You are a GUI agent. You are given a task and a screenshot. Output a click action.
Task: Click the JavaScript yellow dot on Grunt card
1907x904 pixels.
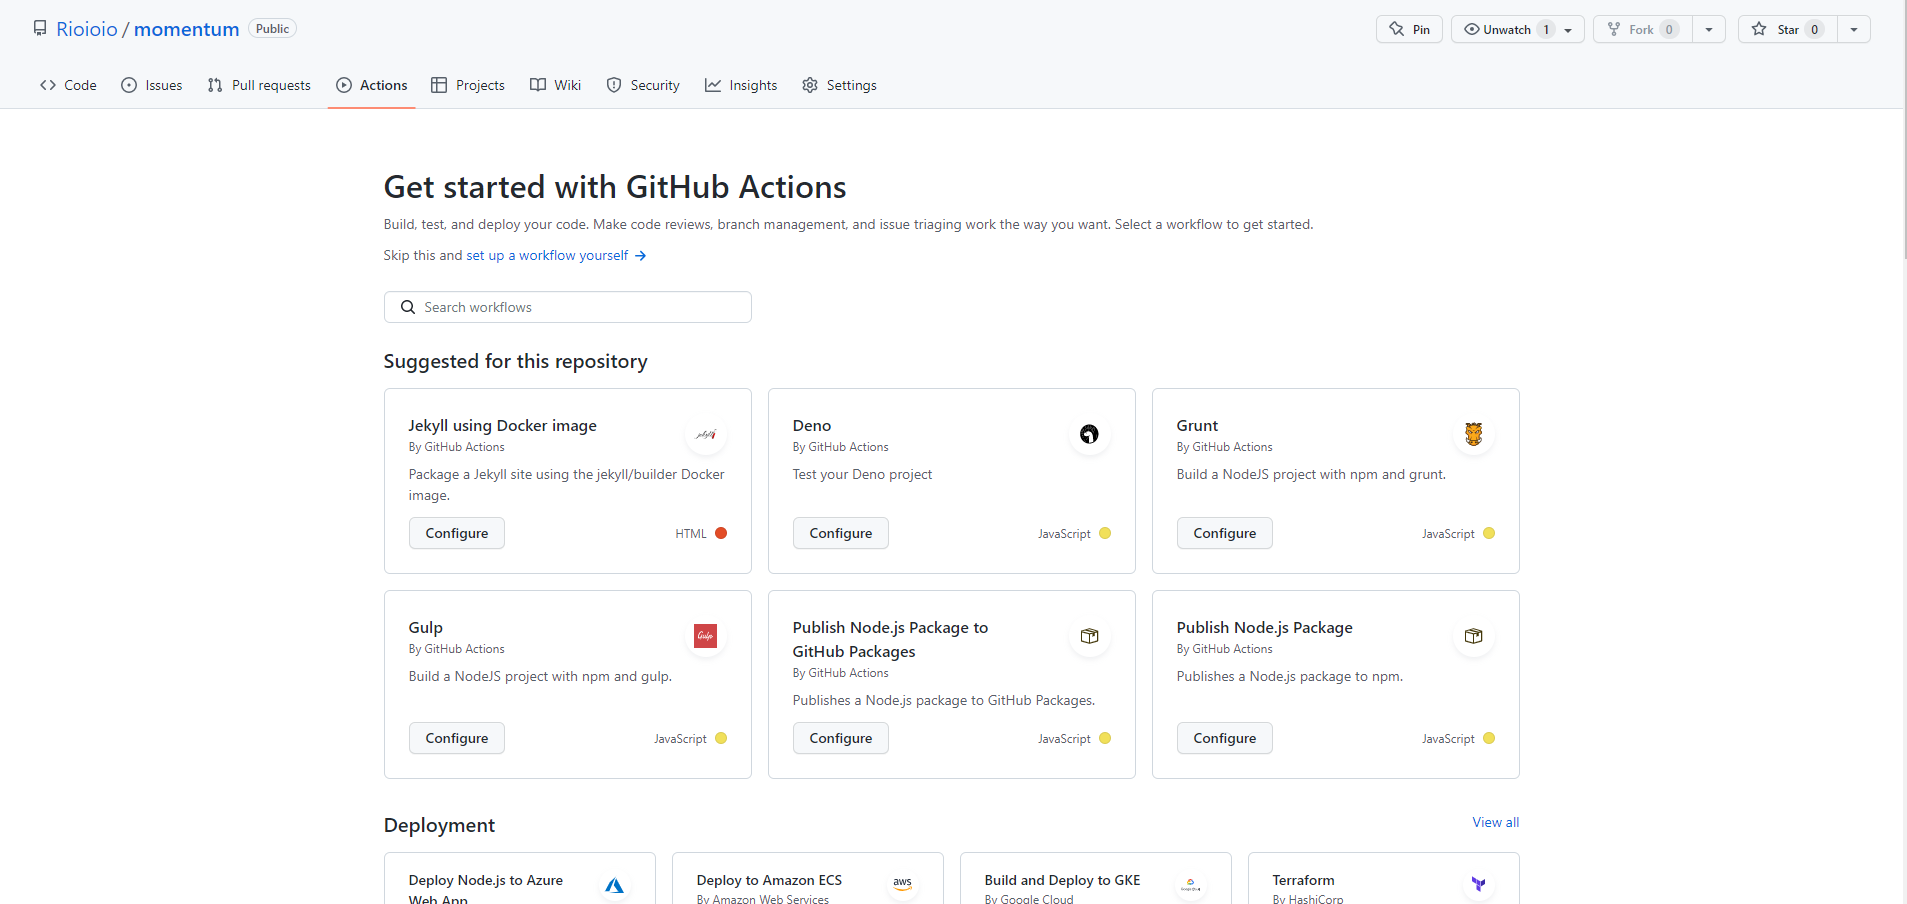pyautogui.click(x=1489, y=533)
